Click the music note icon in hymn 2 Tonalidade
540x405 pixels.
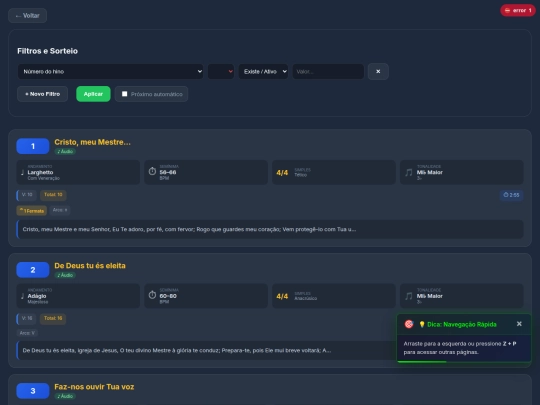(x=409, y=296)
